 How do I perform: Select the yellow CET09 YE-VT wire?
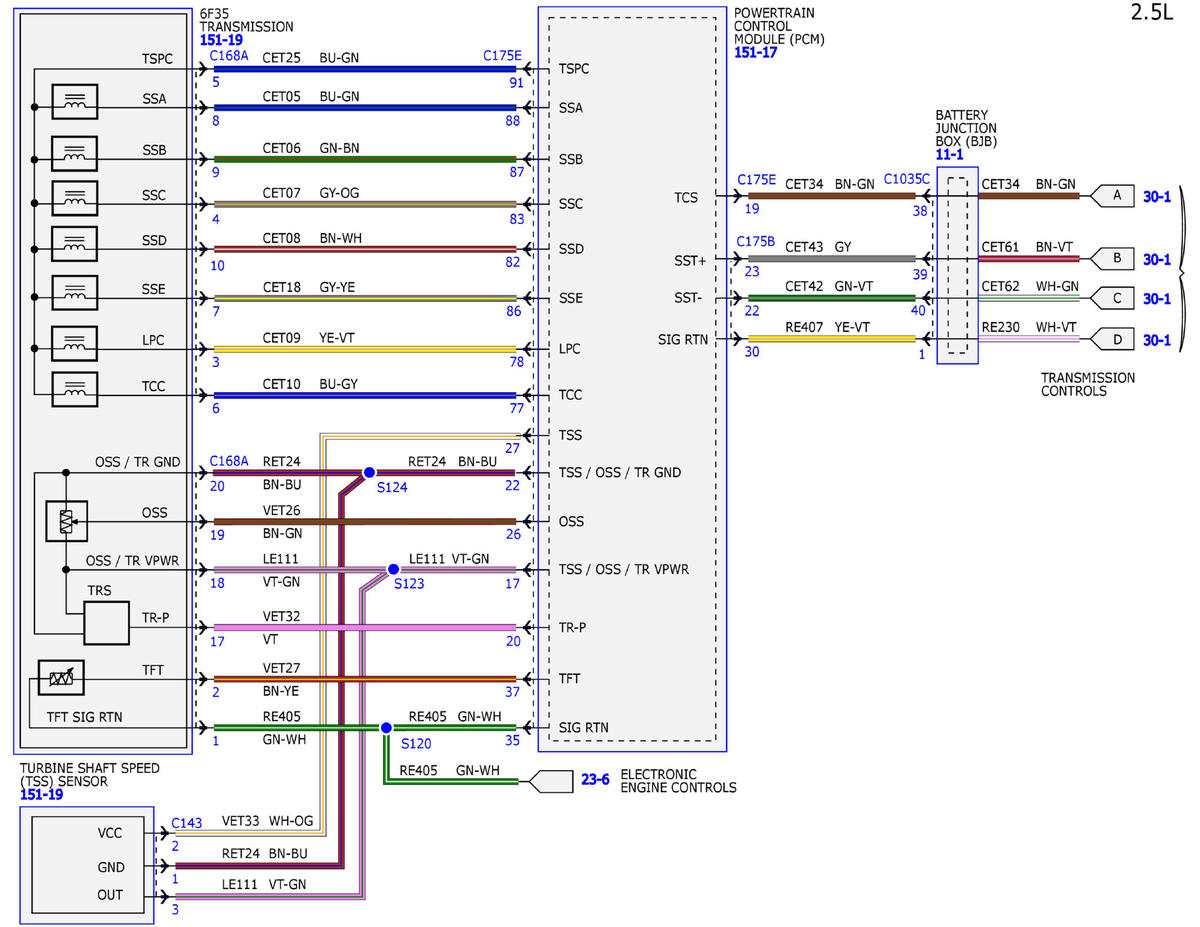365,349
